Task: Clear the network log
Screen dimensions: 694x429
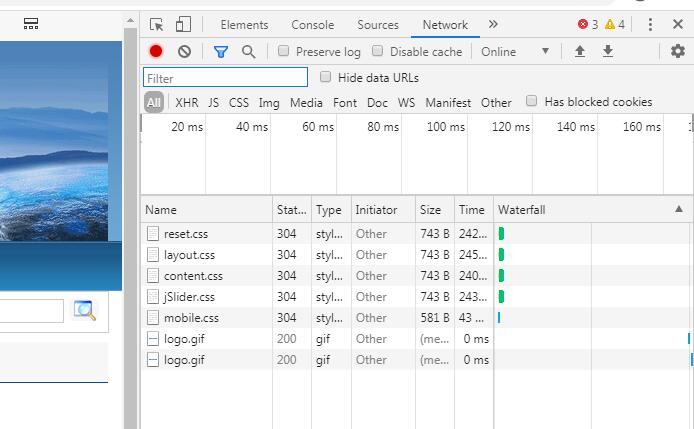Action: coord(184,52)
